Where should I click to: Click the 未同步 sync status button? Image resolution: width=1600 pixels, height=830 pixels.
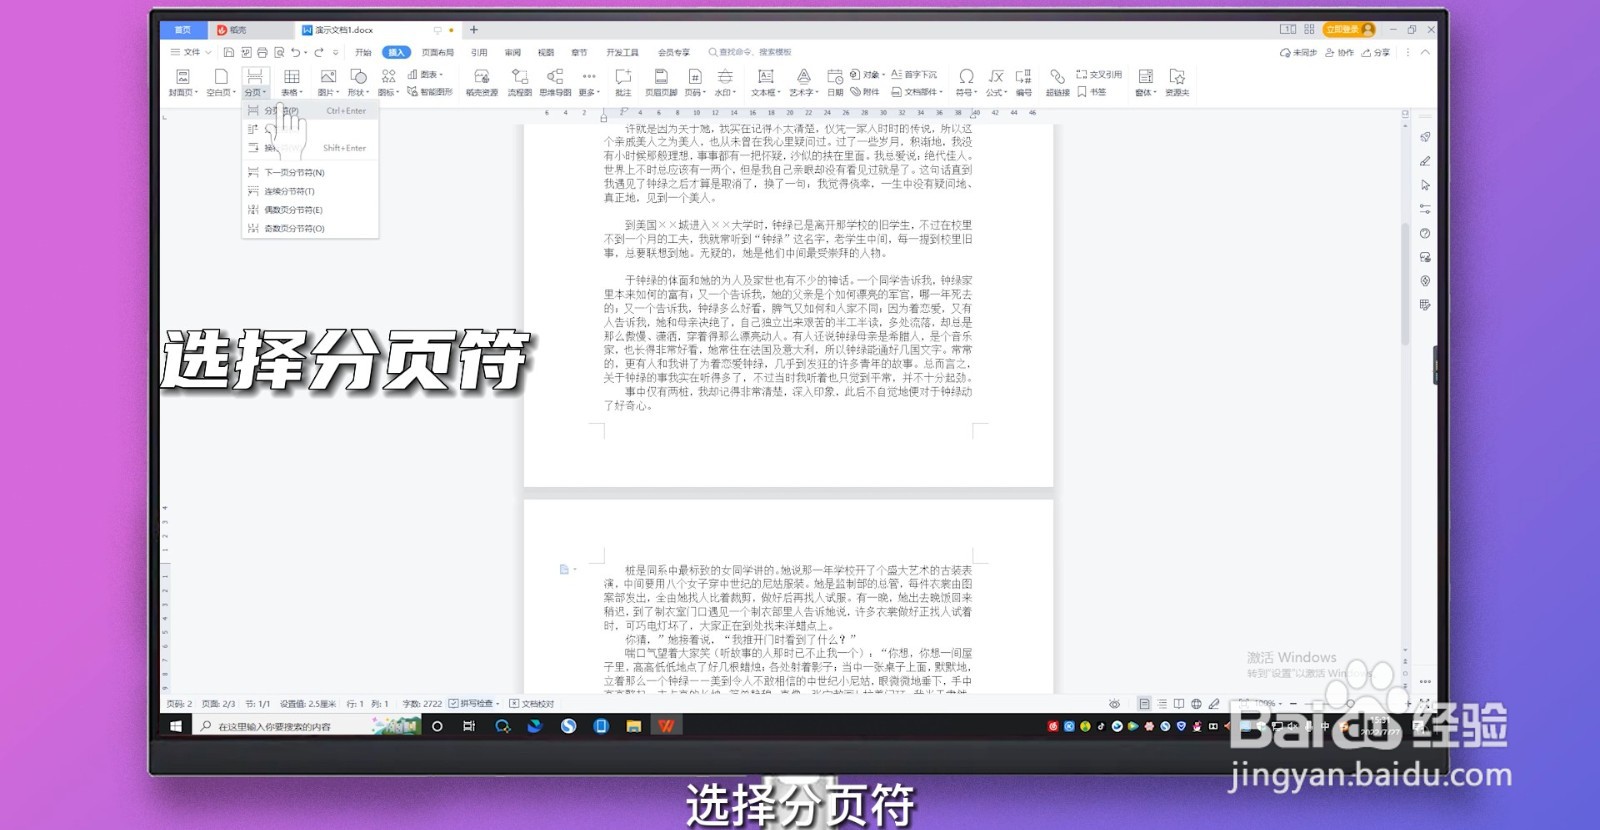click(x=1298, y=53)
